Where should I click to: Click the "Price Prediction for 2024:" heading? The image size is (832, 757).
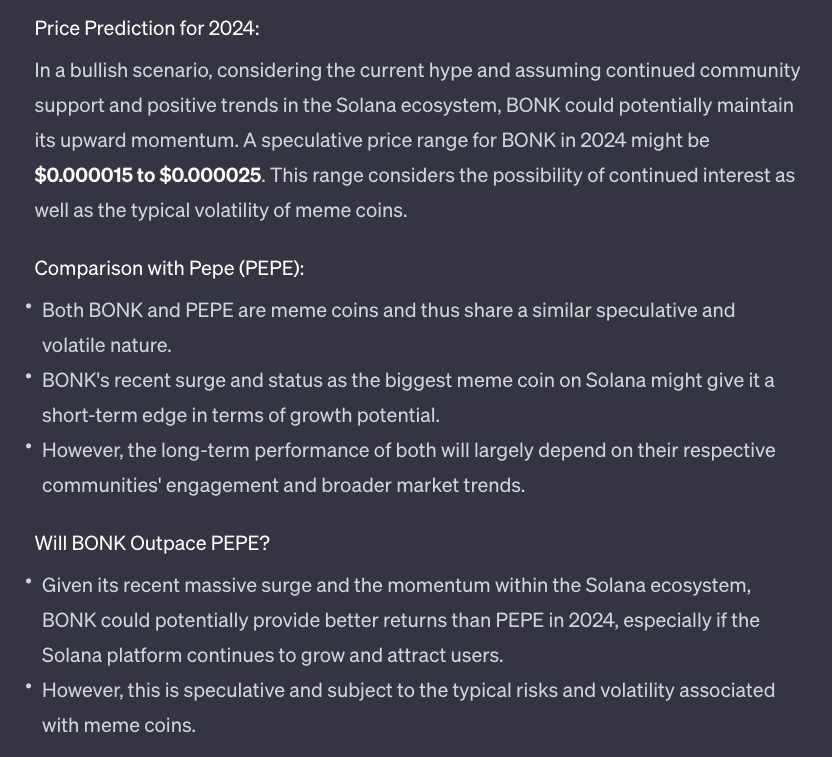click(146, 28)
